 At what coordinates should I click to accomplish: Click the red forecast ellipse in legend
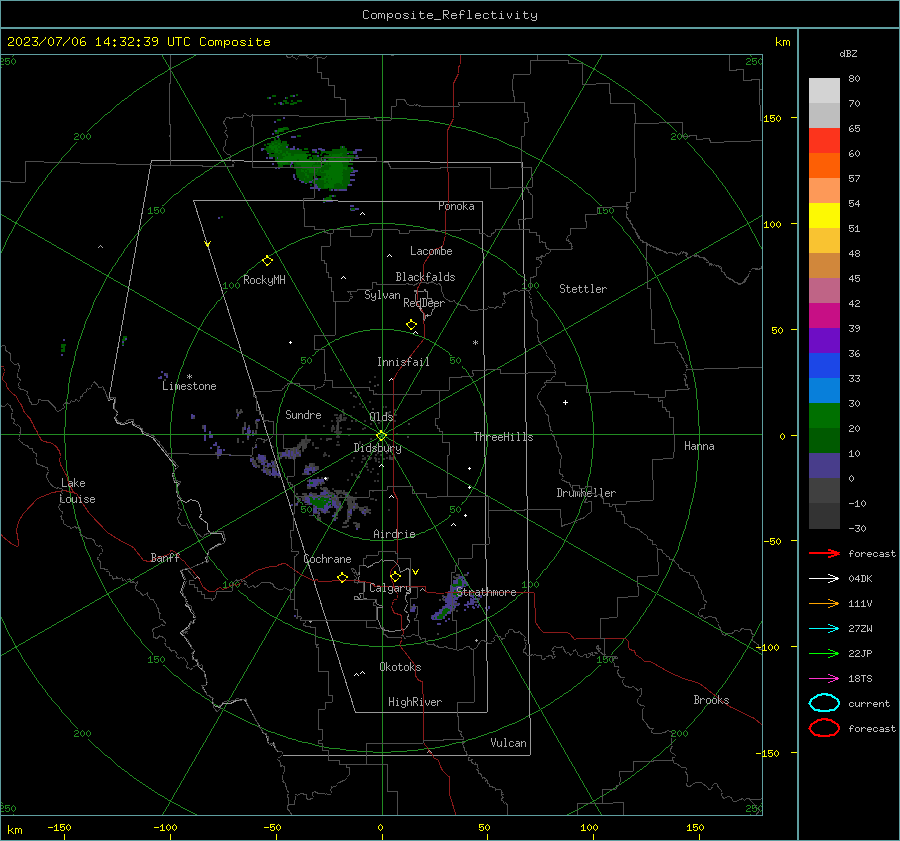824,728
